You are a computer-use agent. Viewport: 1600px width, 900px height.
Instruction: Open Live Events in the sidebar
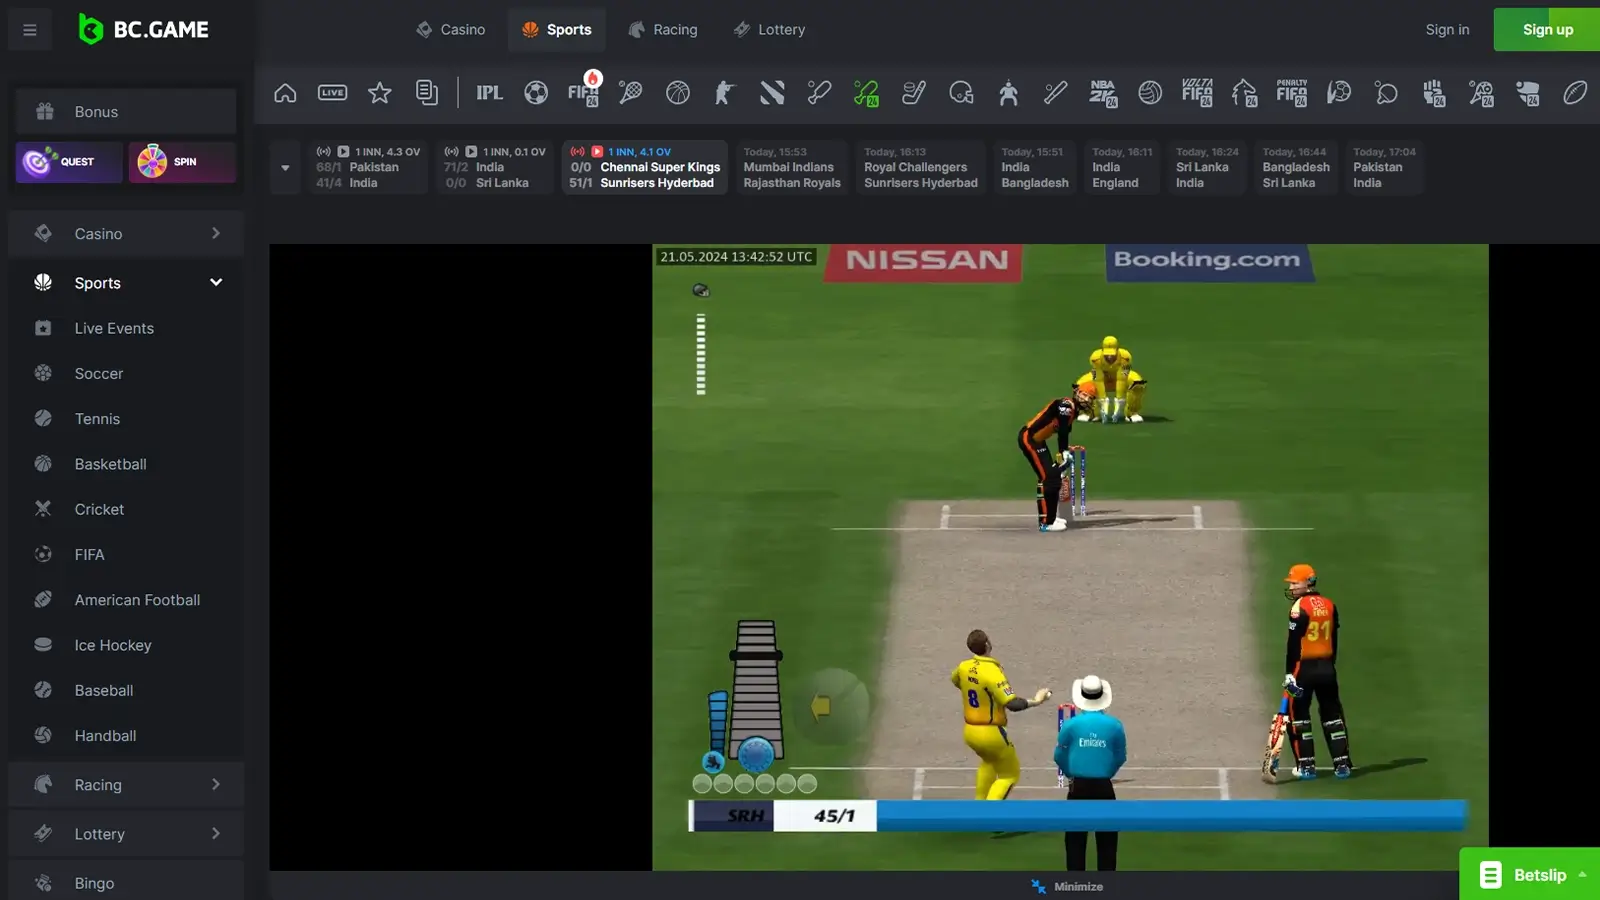pos(126,328)
